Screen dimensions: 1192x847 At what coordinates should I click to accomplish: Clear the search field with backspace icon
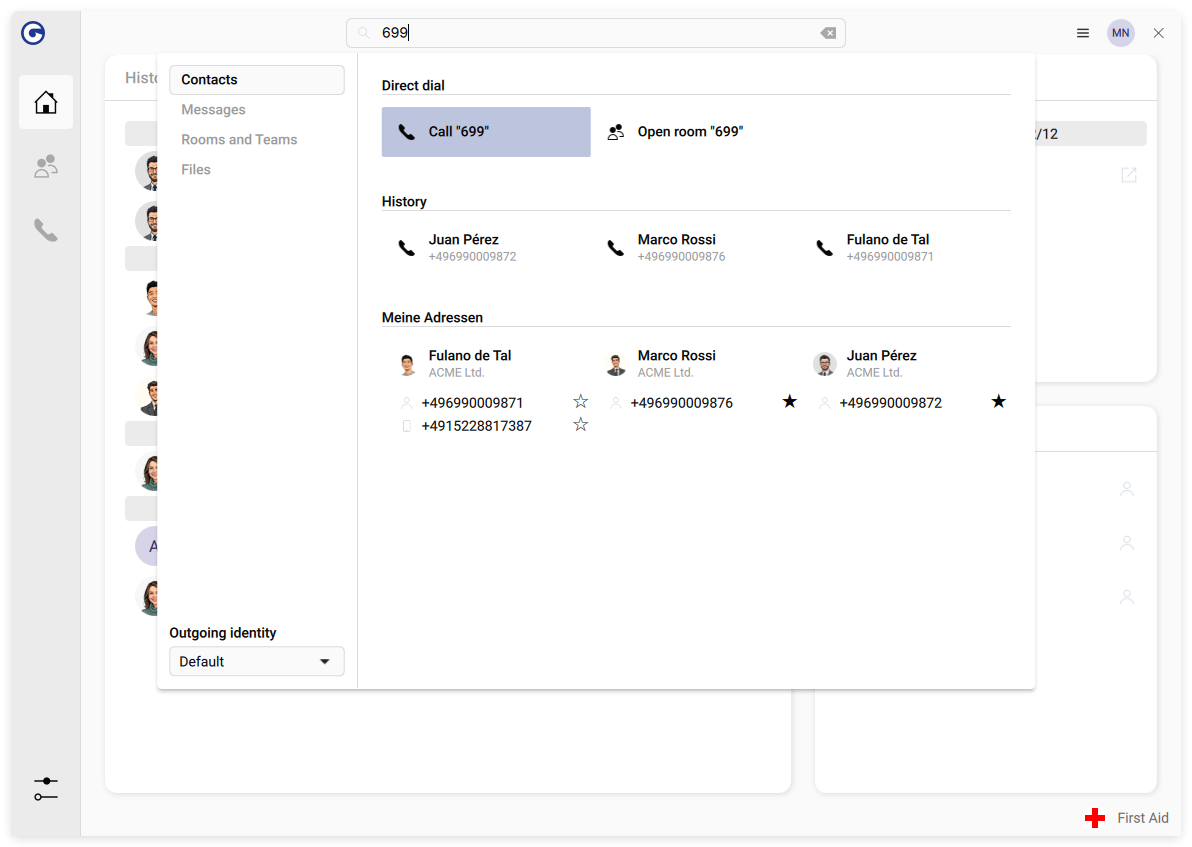828,33
